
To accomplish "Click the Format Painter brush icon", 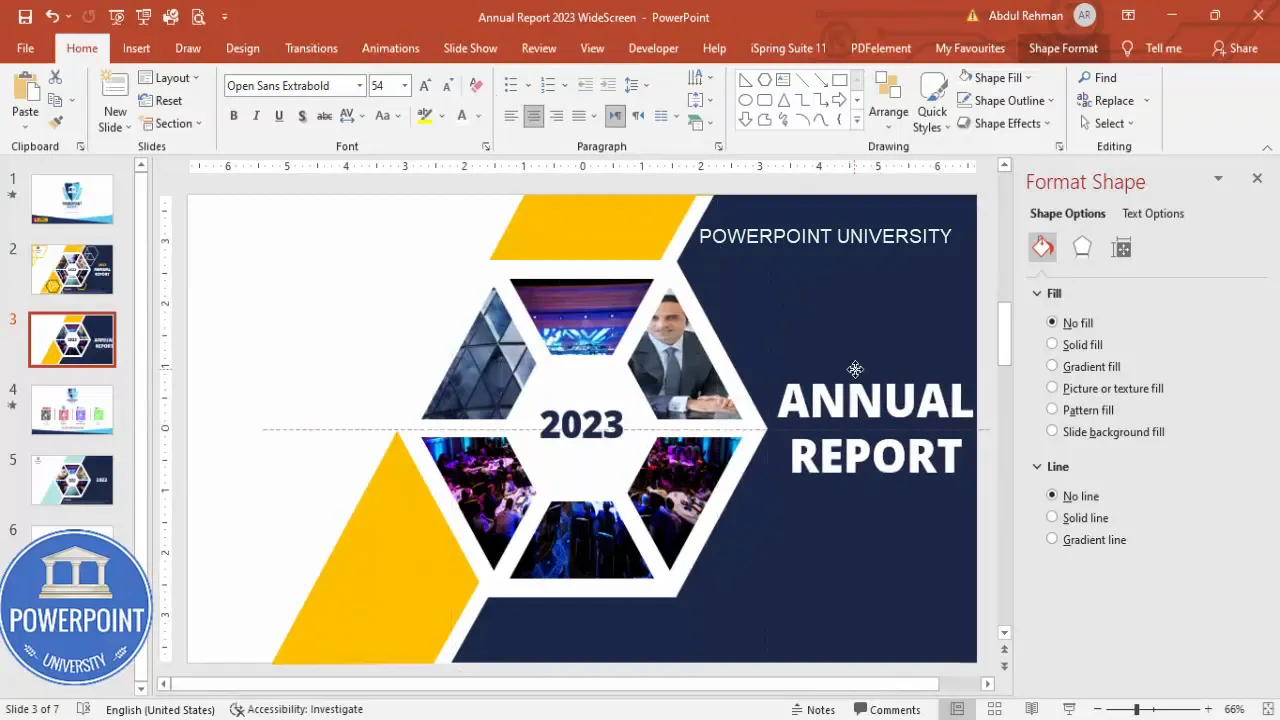I will [55, 122].
